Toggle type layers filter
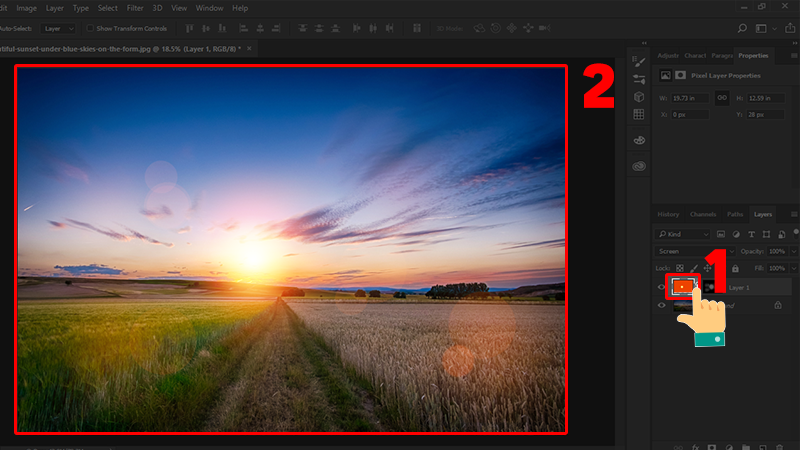 pos(751,234)
